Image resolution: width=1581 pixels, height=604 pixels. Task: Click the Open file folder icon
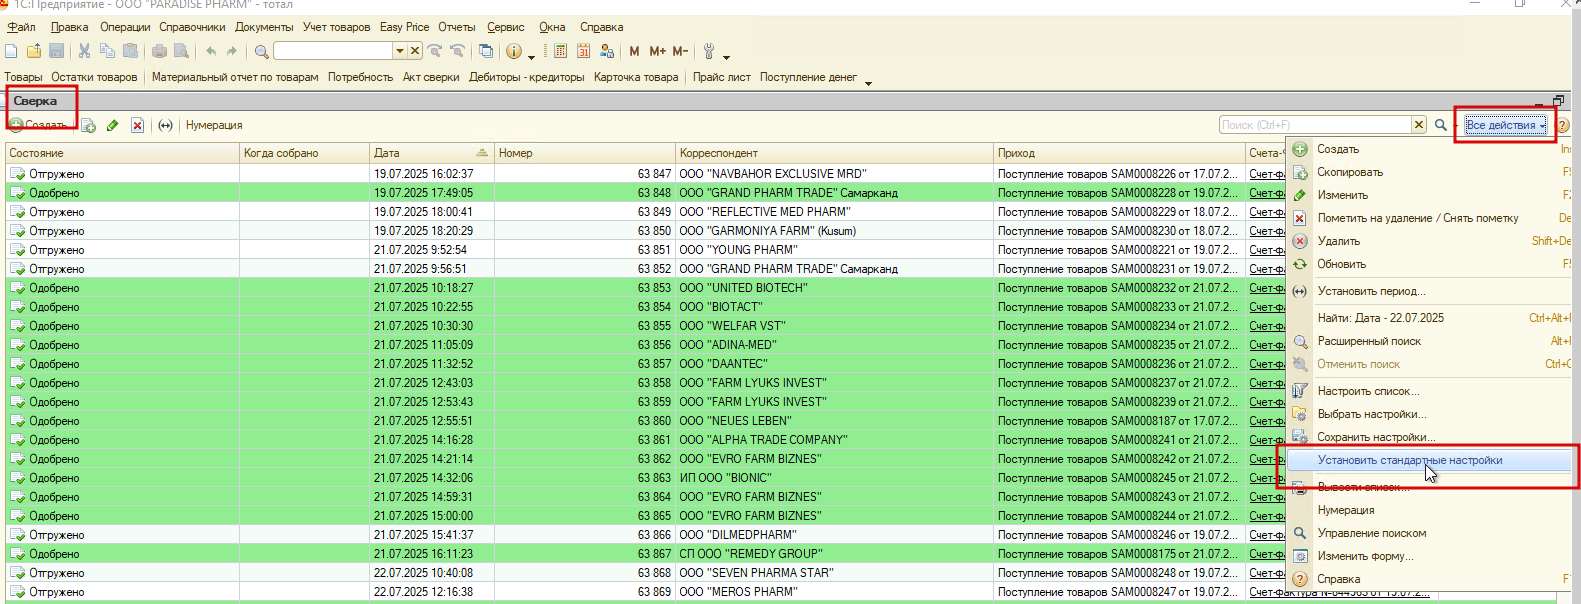point(34,51)
